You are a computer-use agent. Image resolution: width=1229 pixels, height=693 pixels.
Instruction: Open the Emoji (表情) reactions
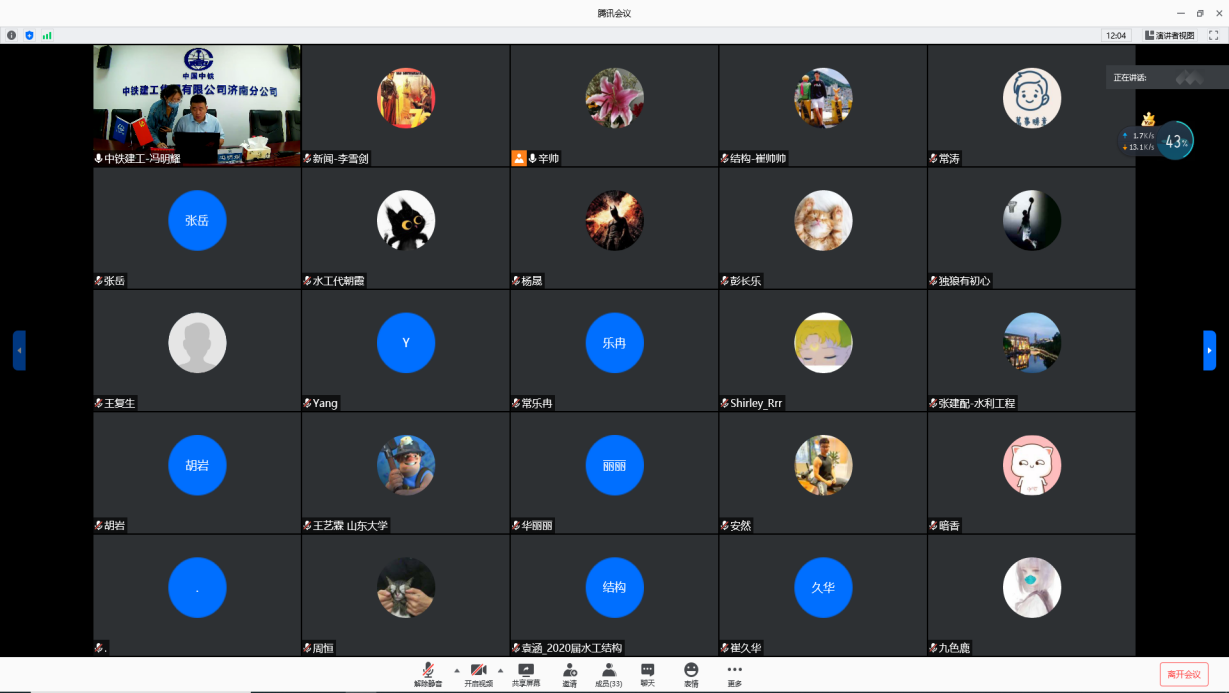pos(691,675)
